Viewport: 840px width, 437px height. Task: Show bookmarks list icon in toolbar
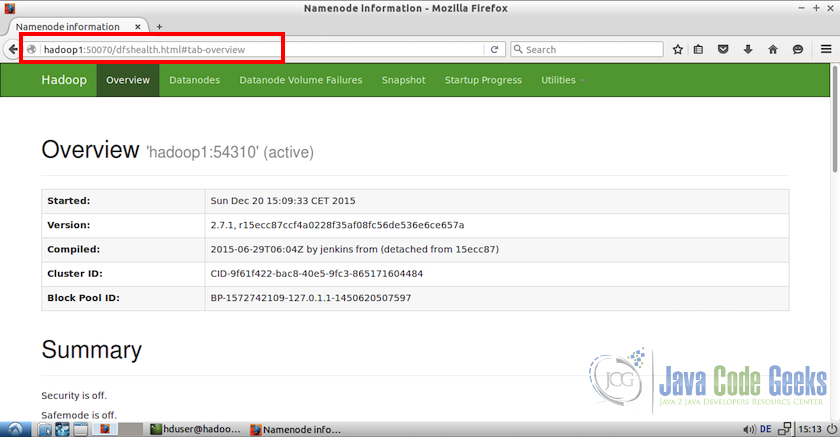tap(699, 49)
